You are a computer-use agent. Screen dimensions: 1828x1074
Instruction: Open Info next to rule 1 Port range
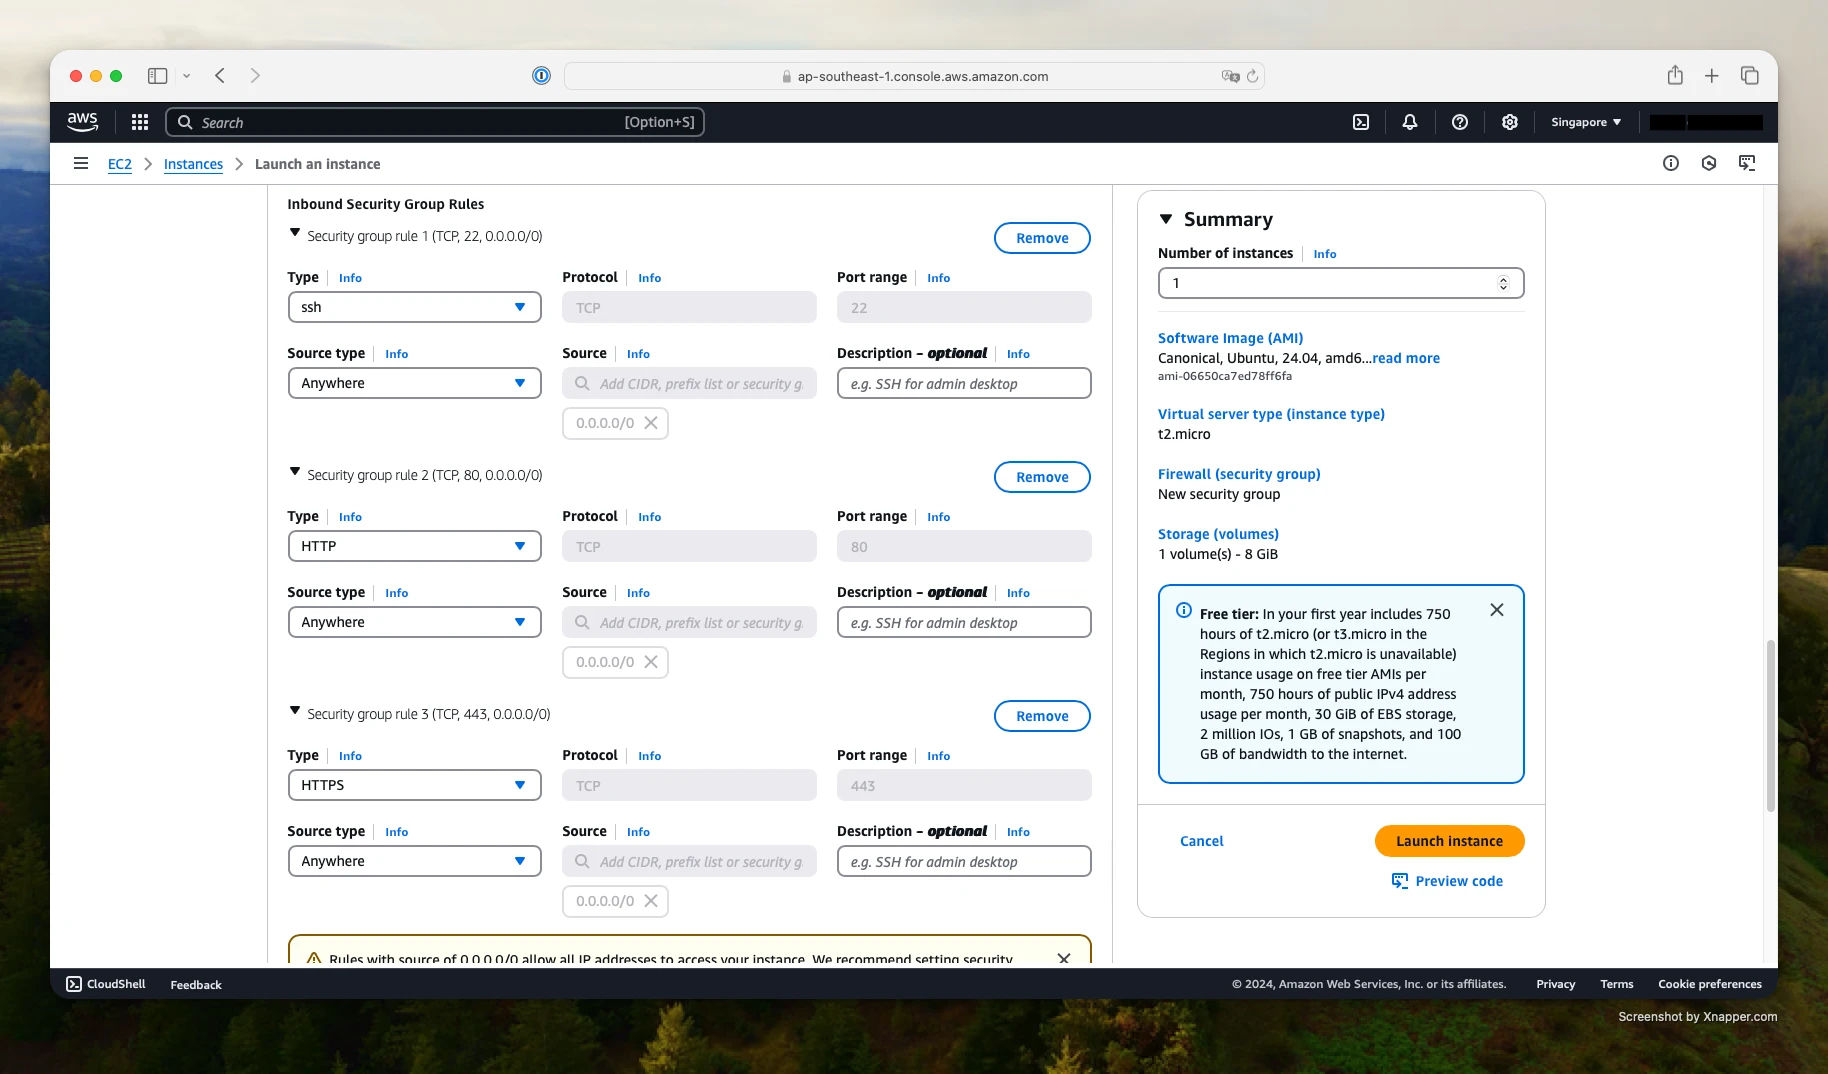[x=938, y=278]
